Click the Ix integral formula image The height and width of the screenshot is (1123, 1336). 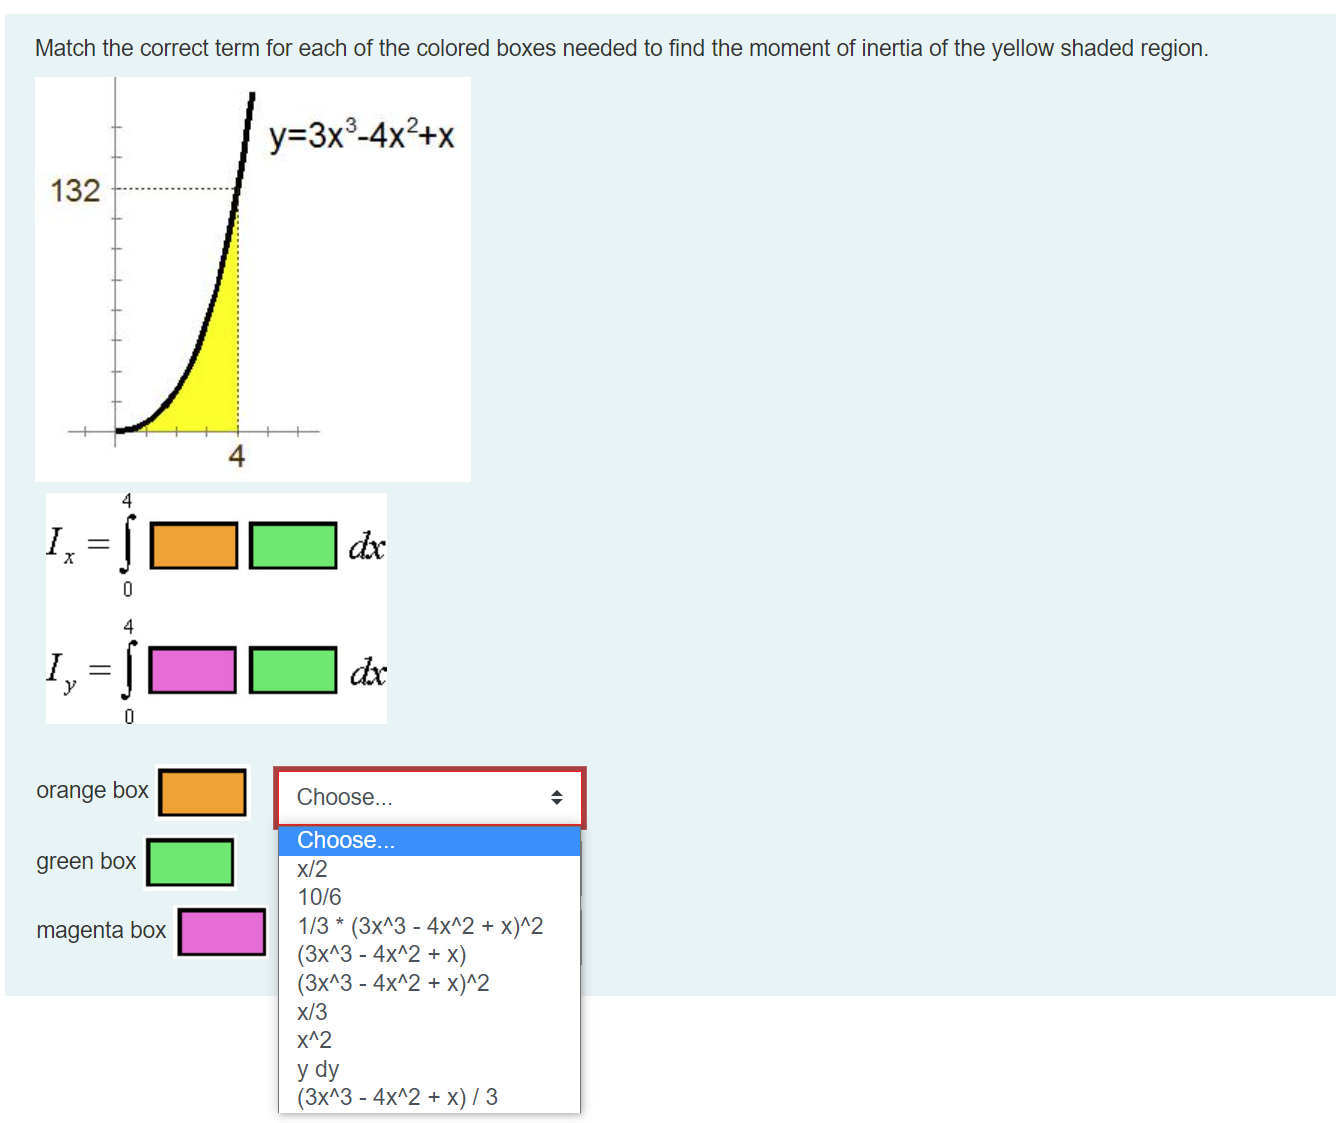tap(215, 545)
